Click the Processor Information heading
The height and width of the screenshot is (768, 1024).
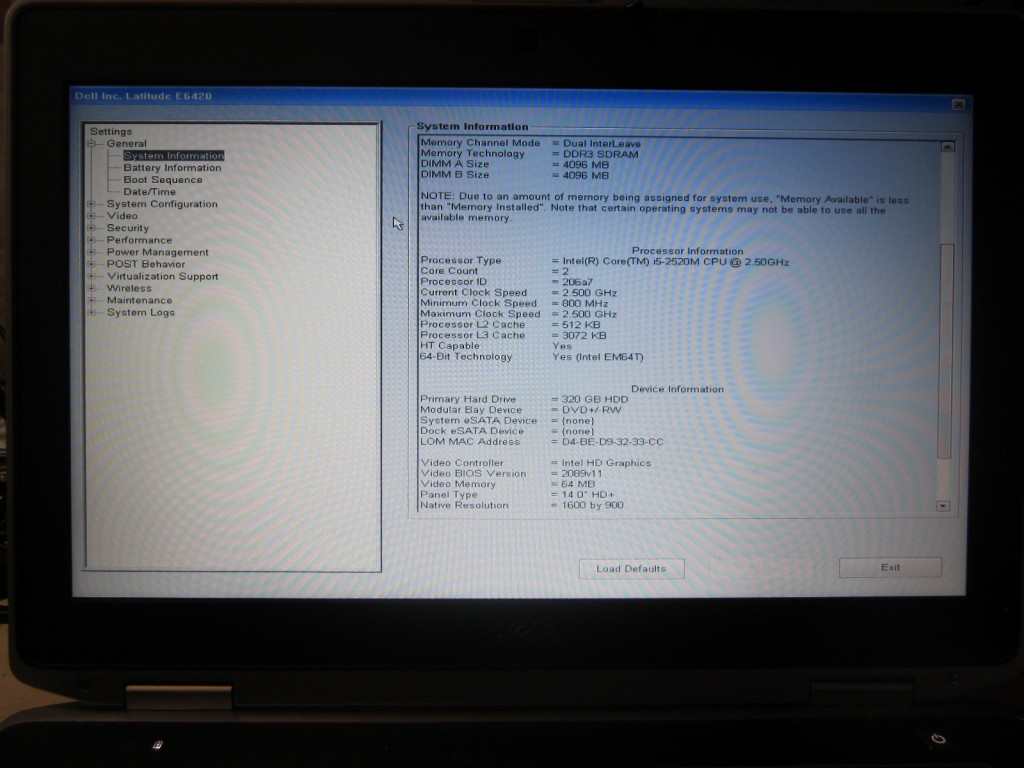point(687,251)
